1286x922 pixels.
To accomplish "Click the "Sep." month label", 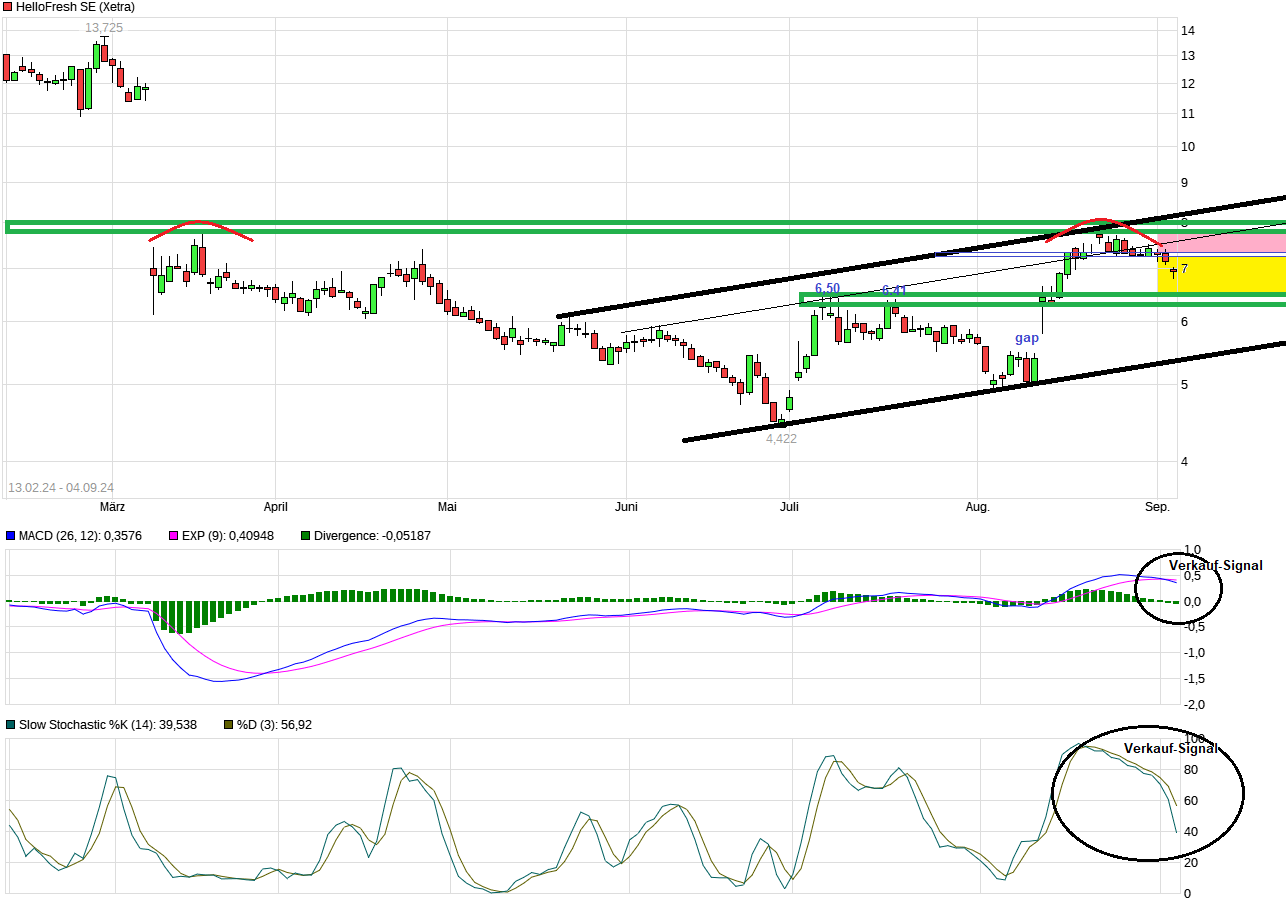I will [x=1157, y=507].
